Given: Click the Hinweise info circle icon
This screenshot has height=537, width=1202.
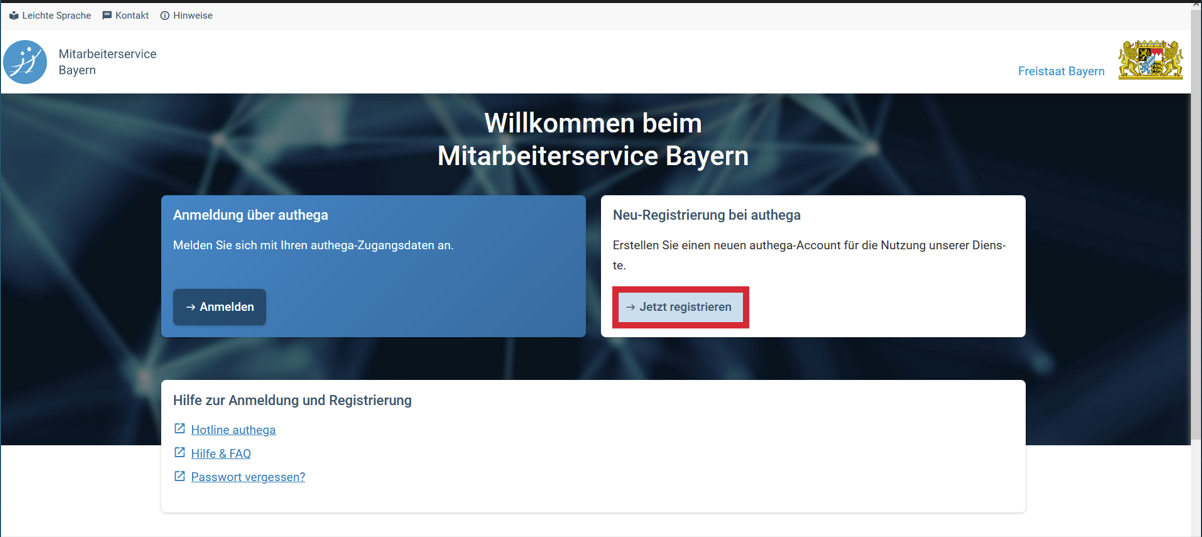Looking at the screenshot, I should tap(165, 16).
